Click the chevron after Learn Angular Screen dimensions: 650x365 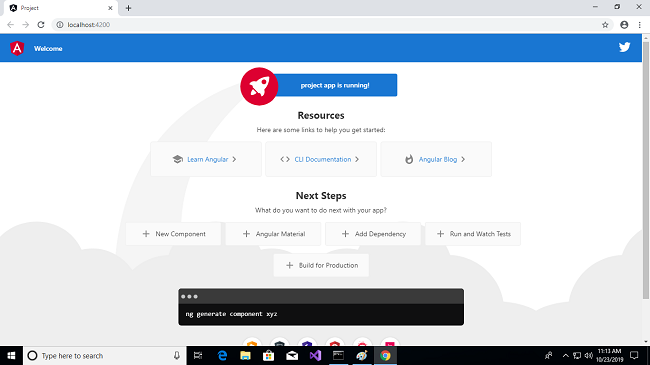[234, 159]
